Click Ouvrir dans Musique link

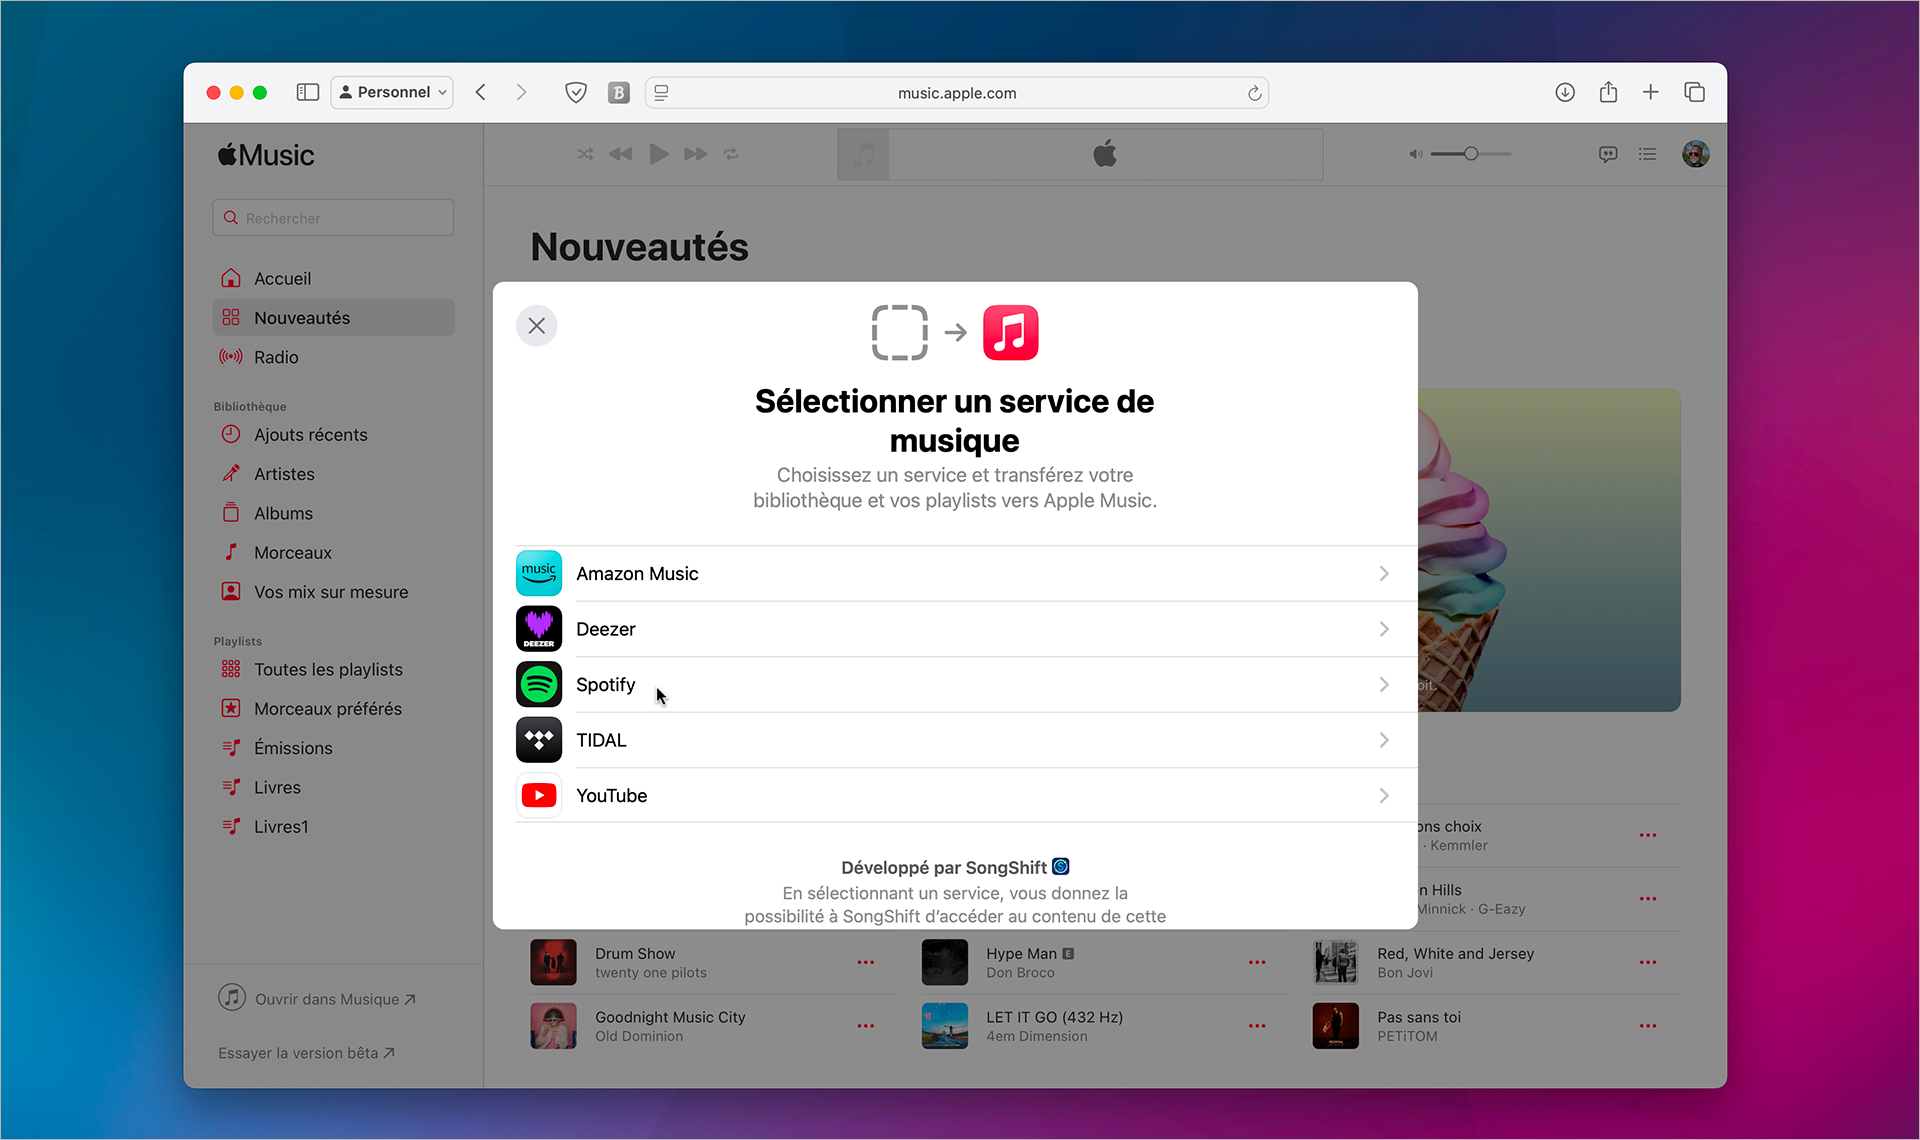point(317,999)
